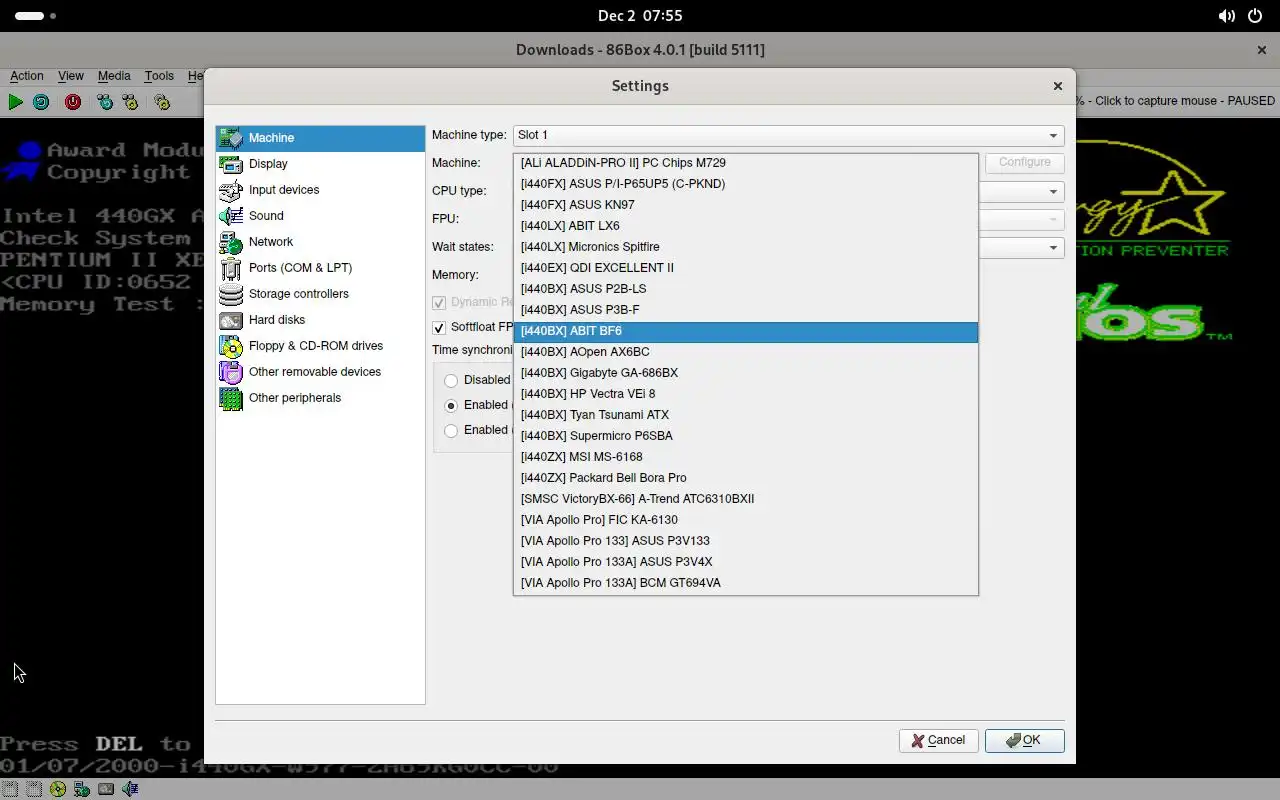
Task: Select the last Enabled time sync radio
Action: (451, 430)
